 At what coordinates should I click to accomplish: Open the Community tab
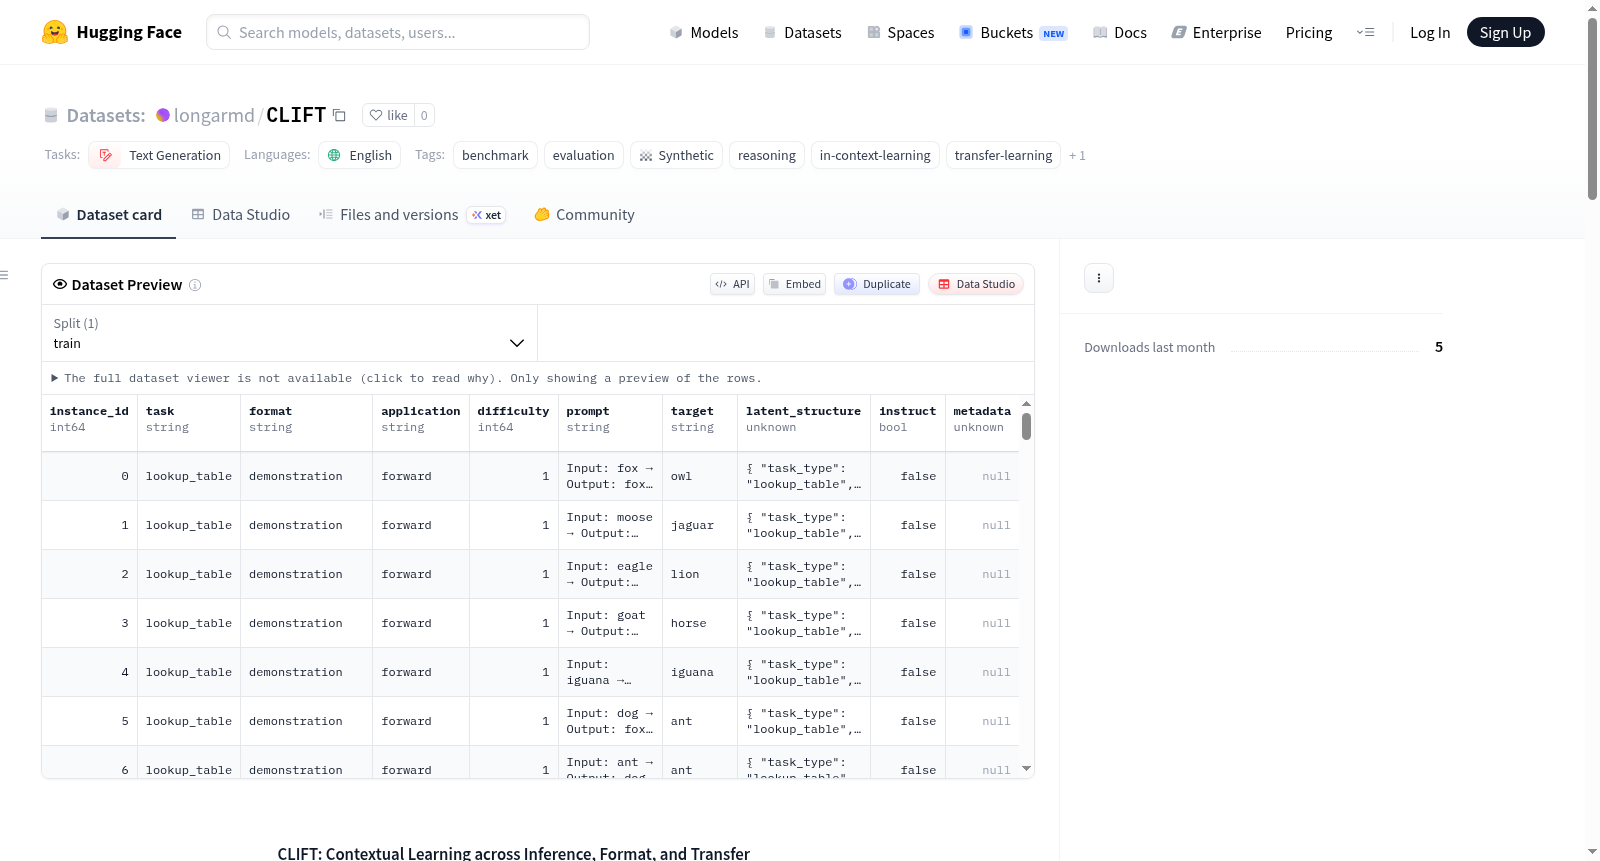tap(585, 214)
